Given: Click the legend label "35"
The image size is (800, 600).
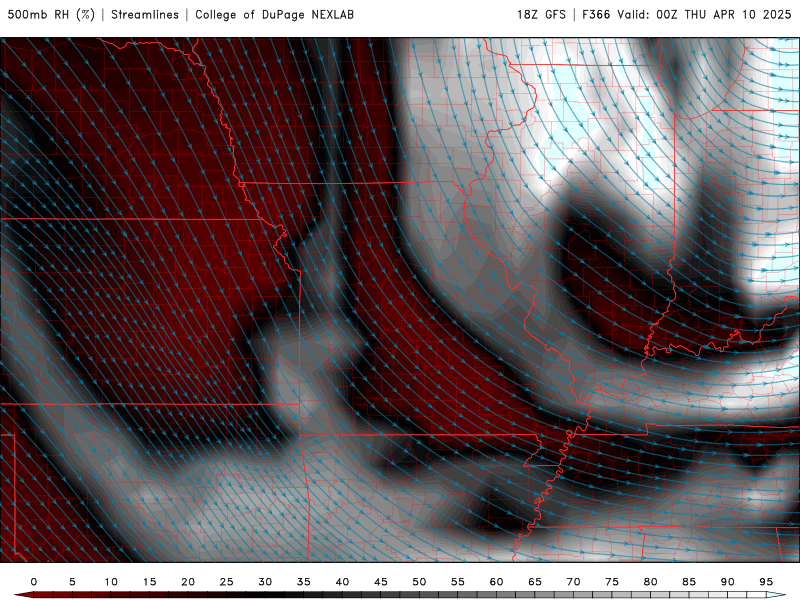Looking at the screenshot, I should point(304,582).
